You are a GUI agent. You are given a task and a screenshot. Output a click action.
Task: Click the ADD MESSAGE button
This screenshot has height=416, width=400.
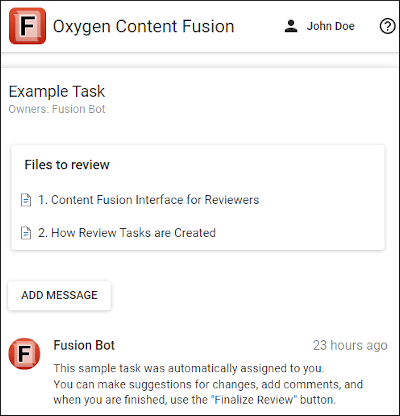click(x=59, y=295)
